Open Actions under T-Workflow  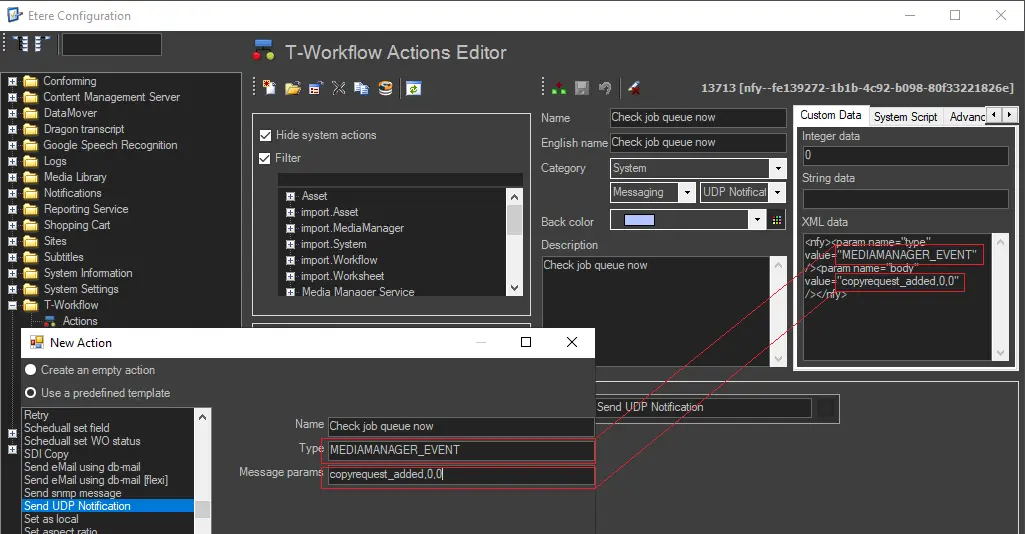[x=80, y=321]
